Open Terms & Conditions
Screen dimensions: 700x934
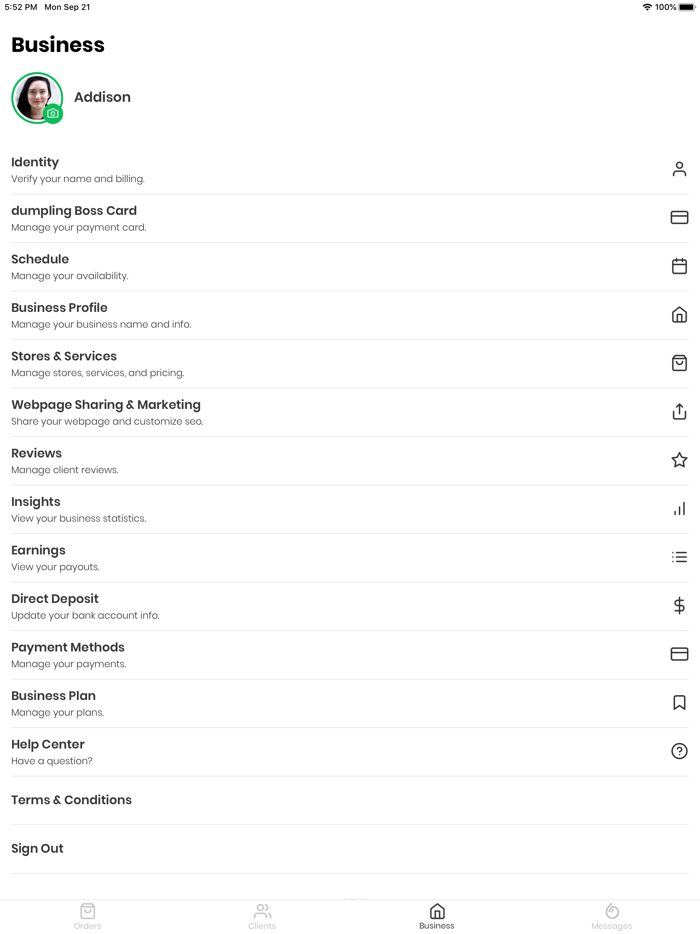coord(71,800)
